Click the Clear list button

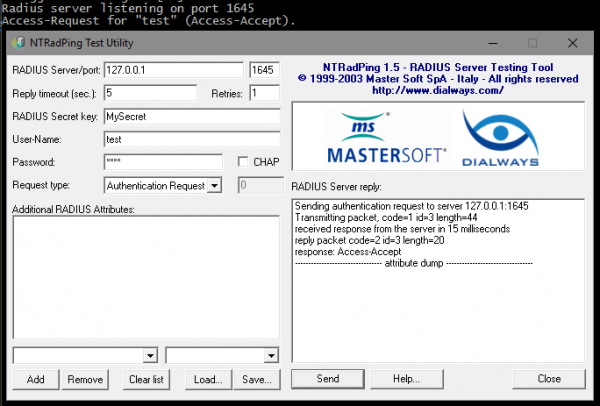tap(146, 379)
